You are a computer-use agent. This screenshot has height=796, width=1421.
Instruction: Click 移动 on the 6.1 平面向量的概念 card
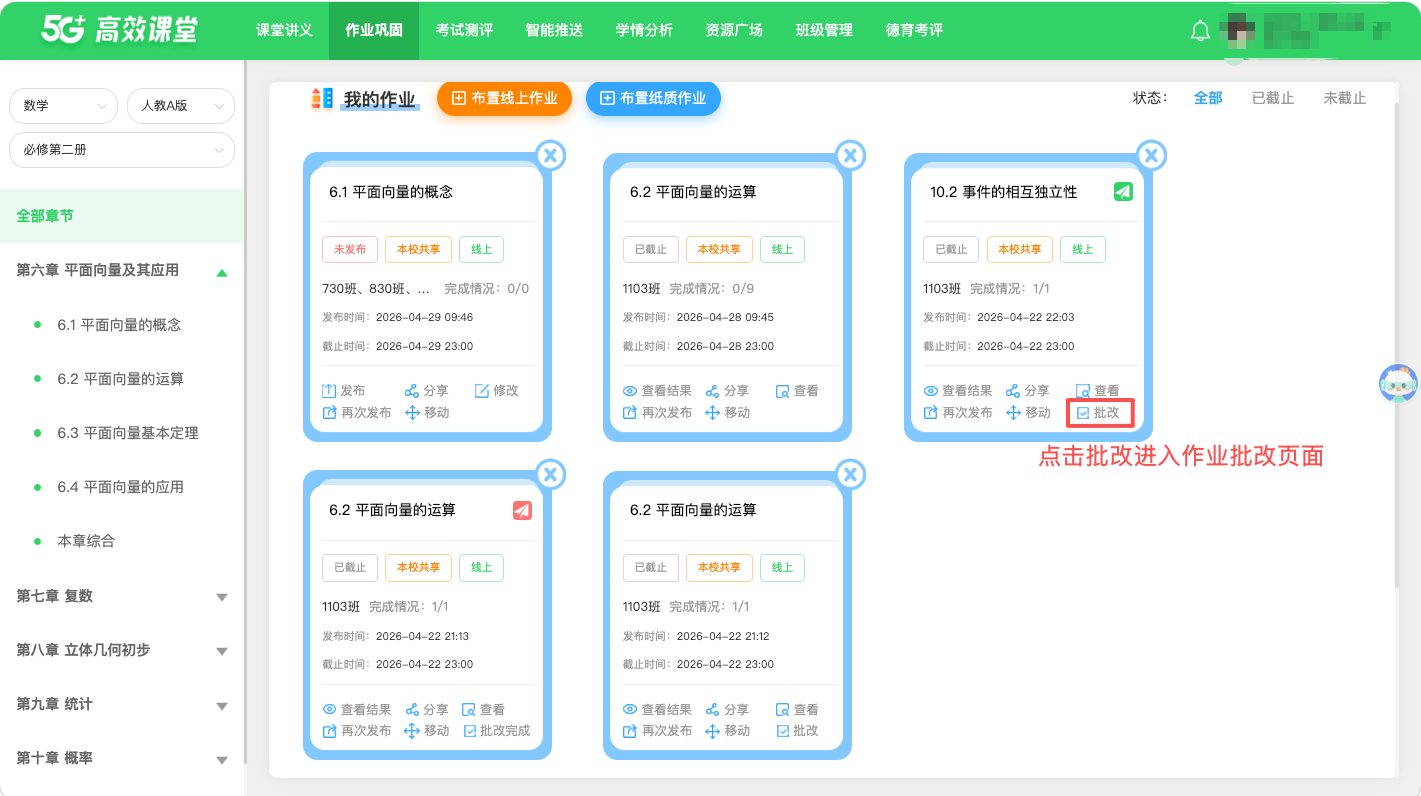pyautogui.click(x=427, y=413)
